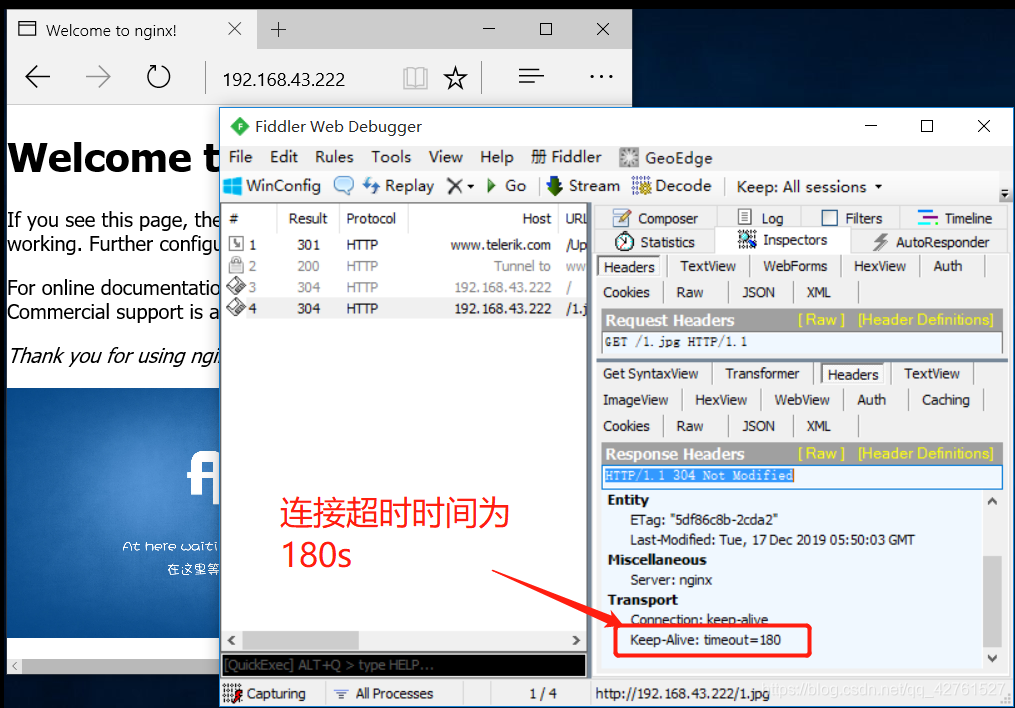The image size is (1015, 708).
Task: Click the Keep-Alive: timeout=180 header
Action: point(706,639)
